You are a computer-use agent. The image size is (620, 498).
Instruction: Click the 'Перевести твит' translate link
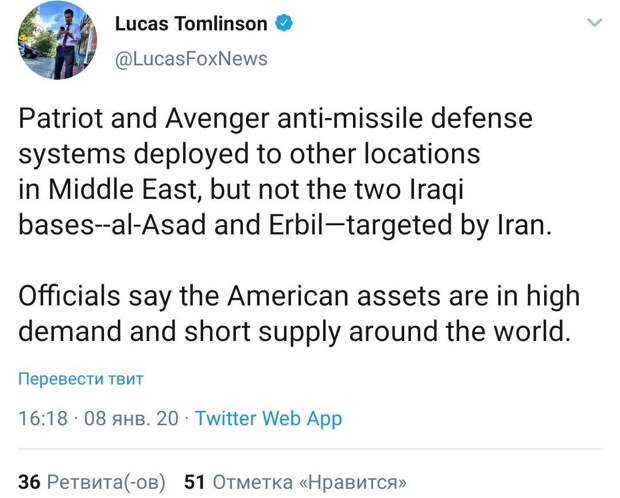tap(81, 379)
